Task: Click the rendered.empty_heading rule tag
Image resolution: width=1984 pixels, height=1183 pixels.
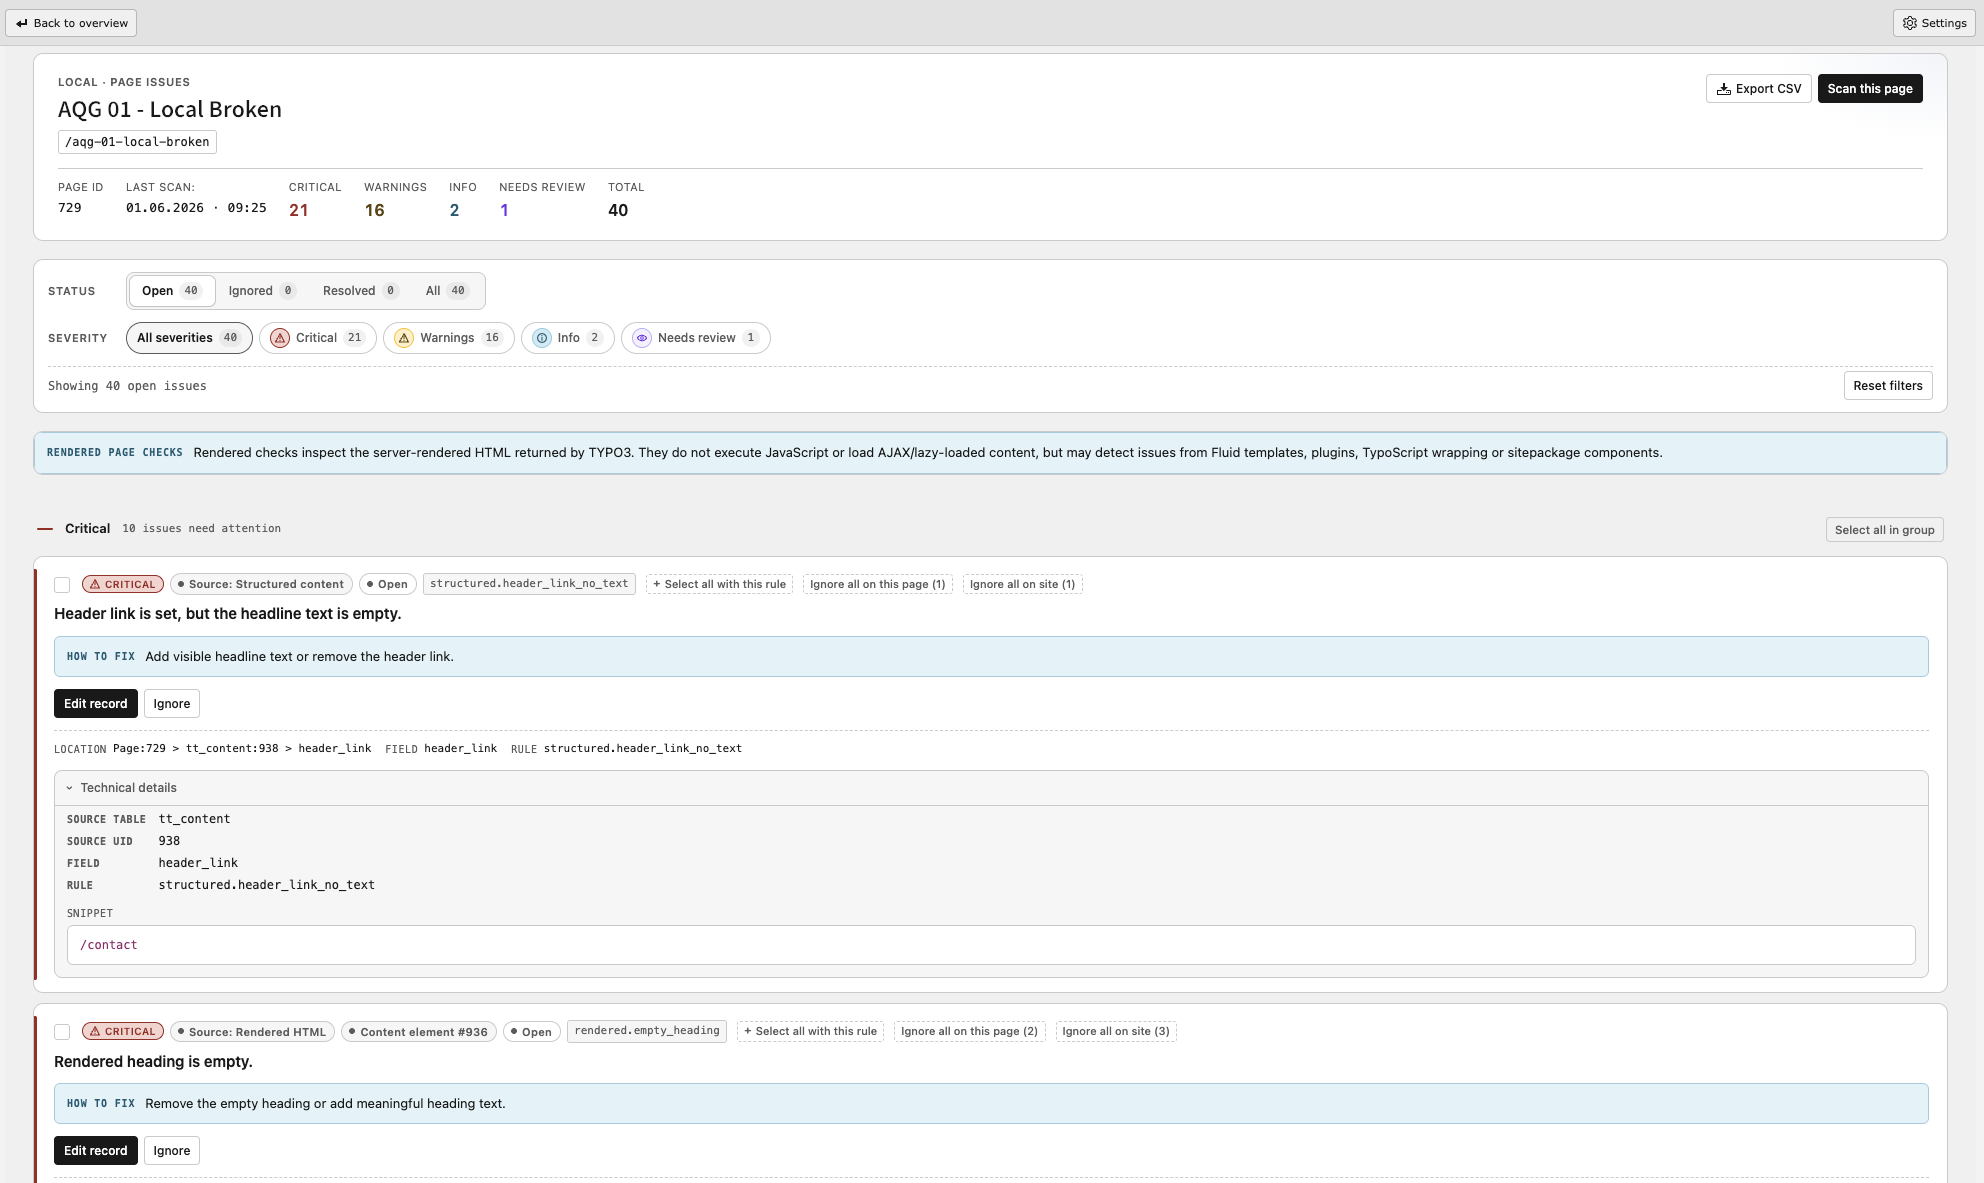Action: (x=647, y=1031)
